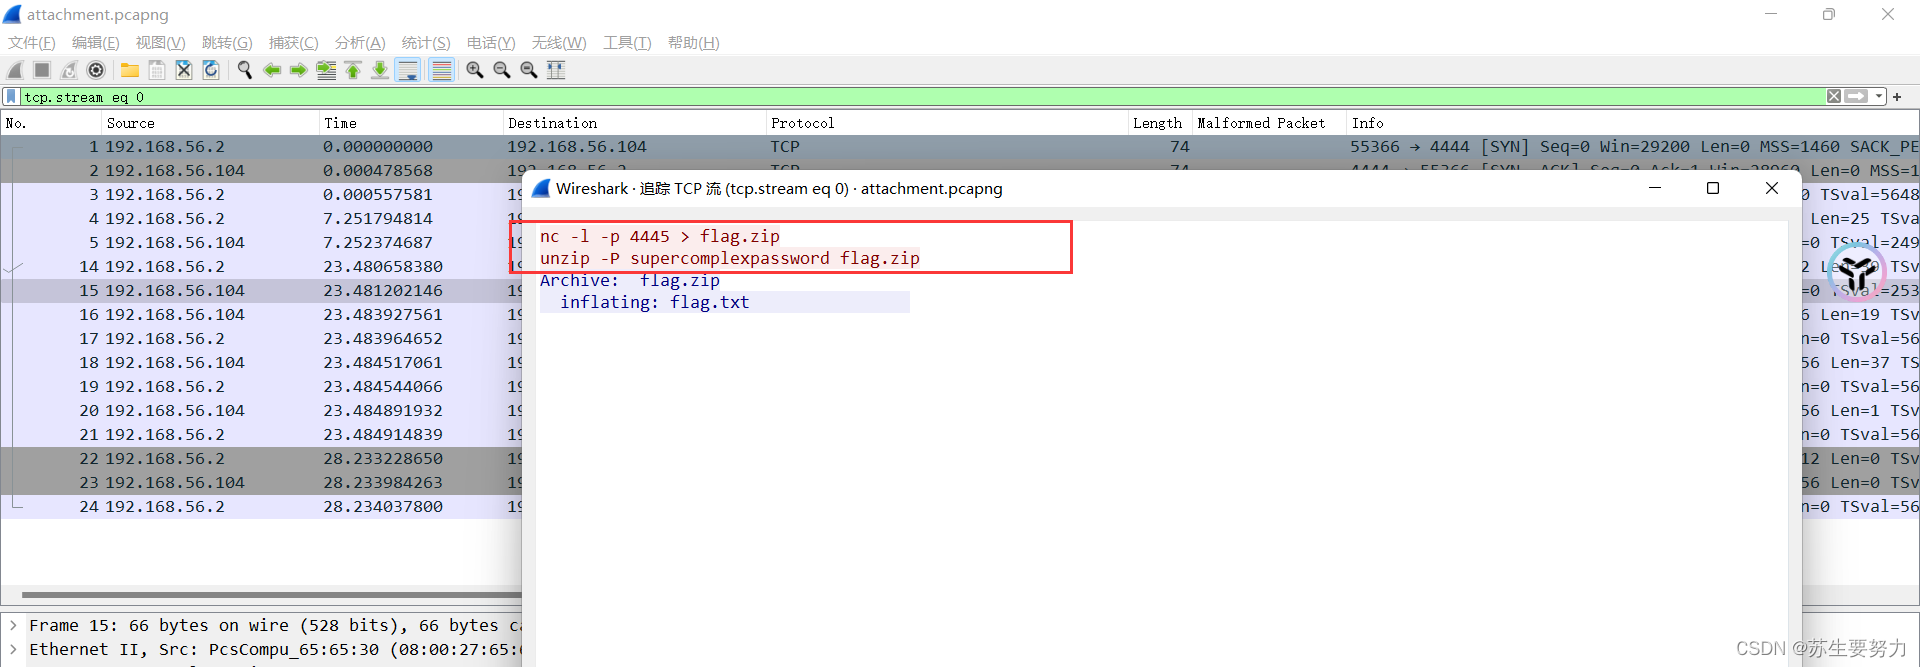Jump to the first packet
This screenshot has height=667, width=1920.
[353, 70]
